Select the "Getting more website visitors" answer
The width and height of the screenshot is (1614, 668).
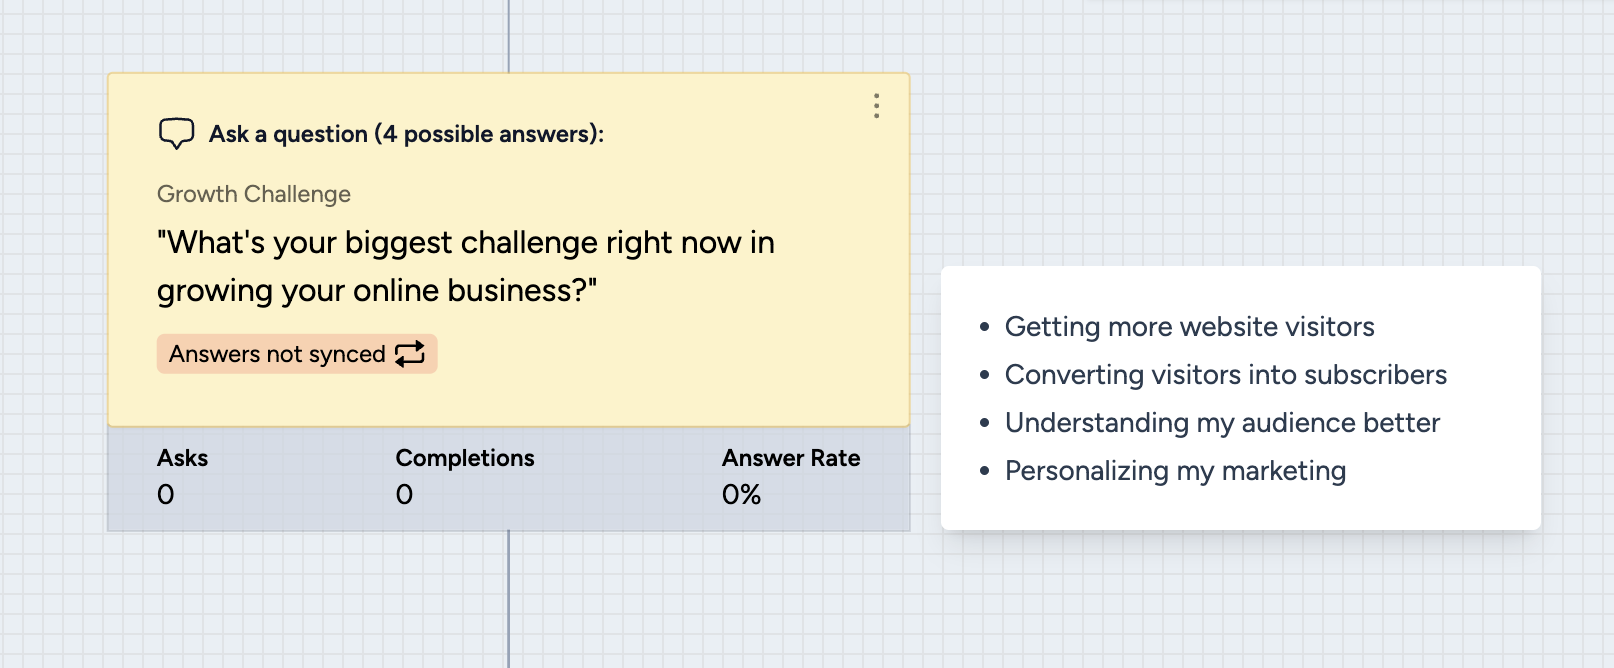point(1189,327)
